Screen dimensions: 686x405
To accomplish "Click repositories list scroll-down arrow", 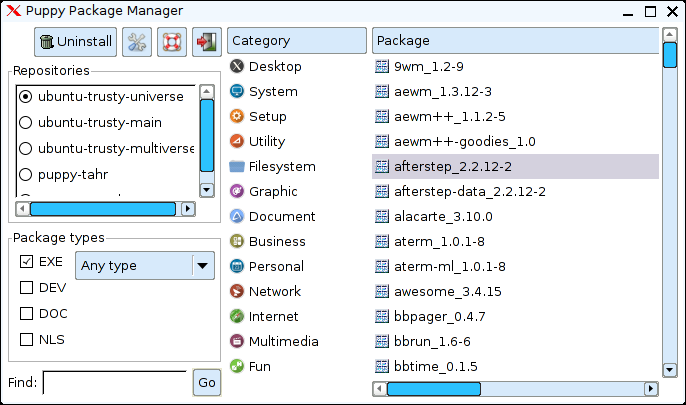I will pos(206,190).
